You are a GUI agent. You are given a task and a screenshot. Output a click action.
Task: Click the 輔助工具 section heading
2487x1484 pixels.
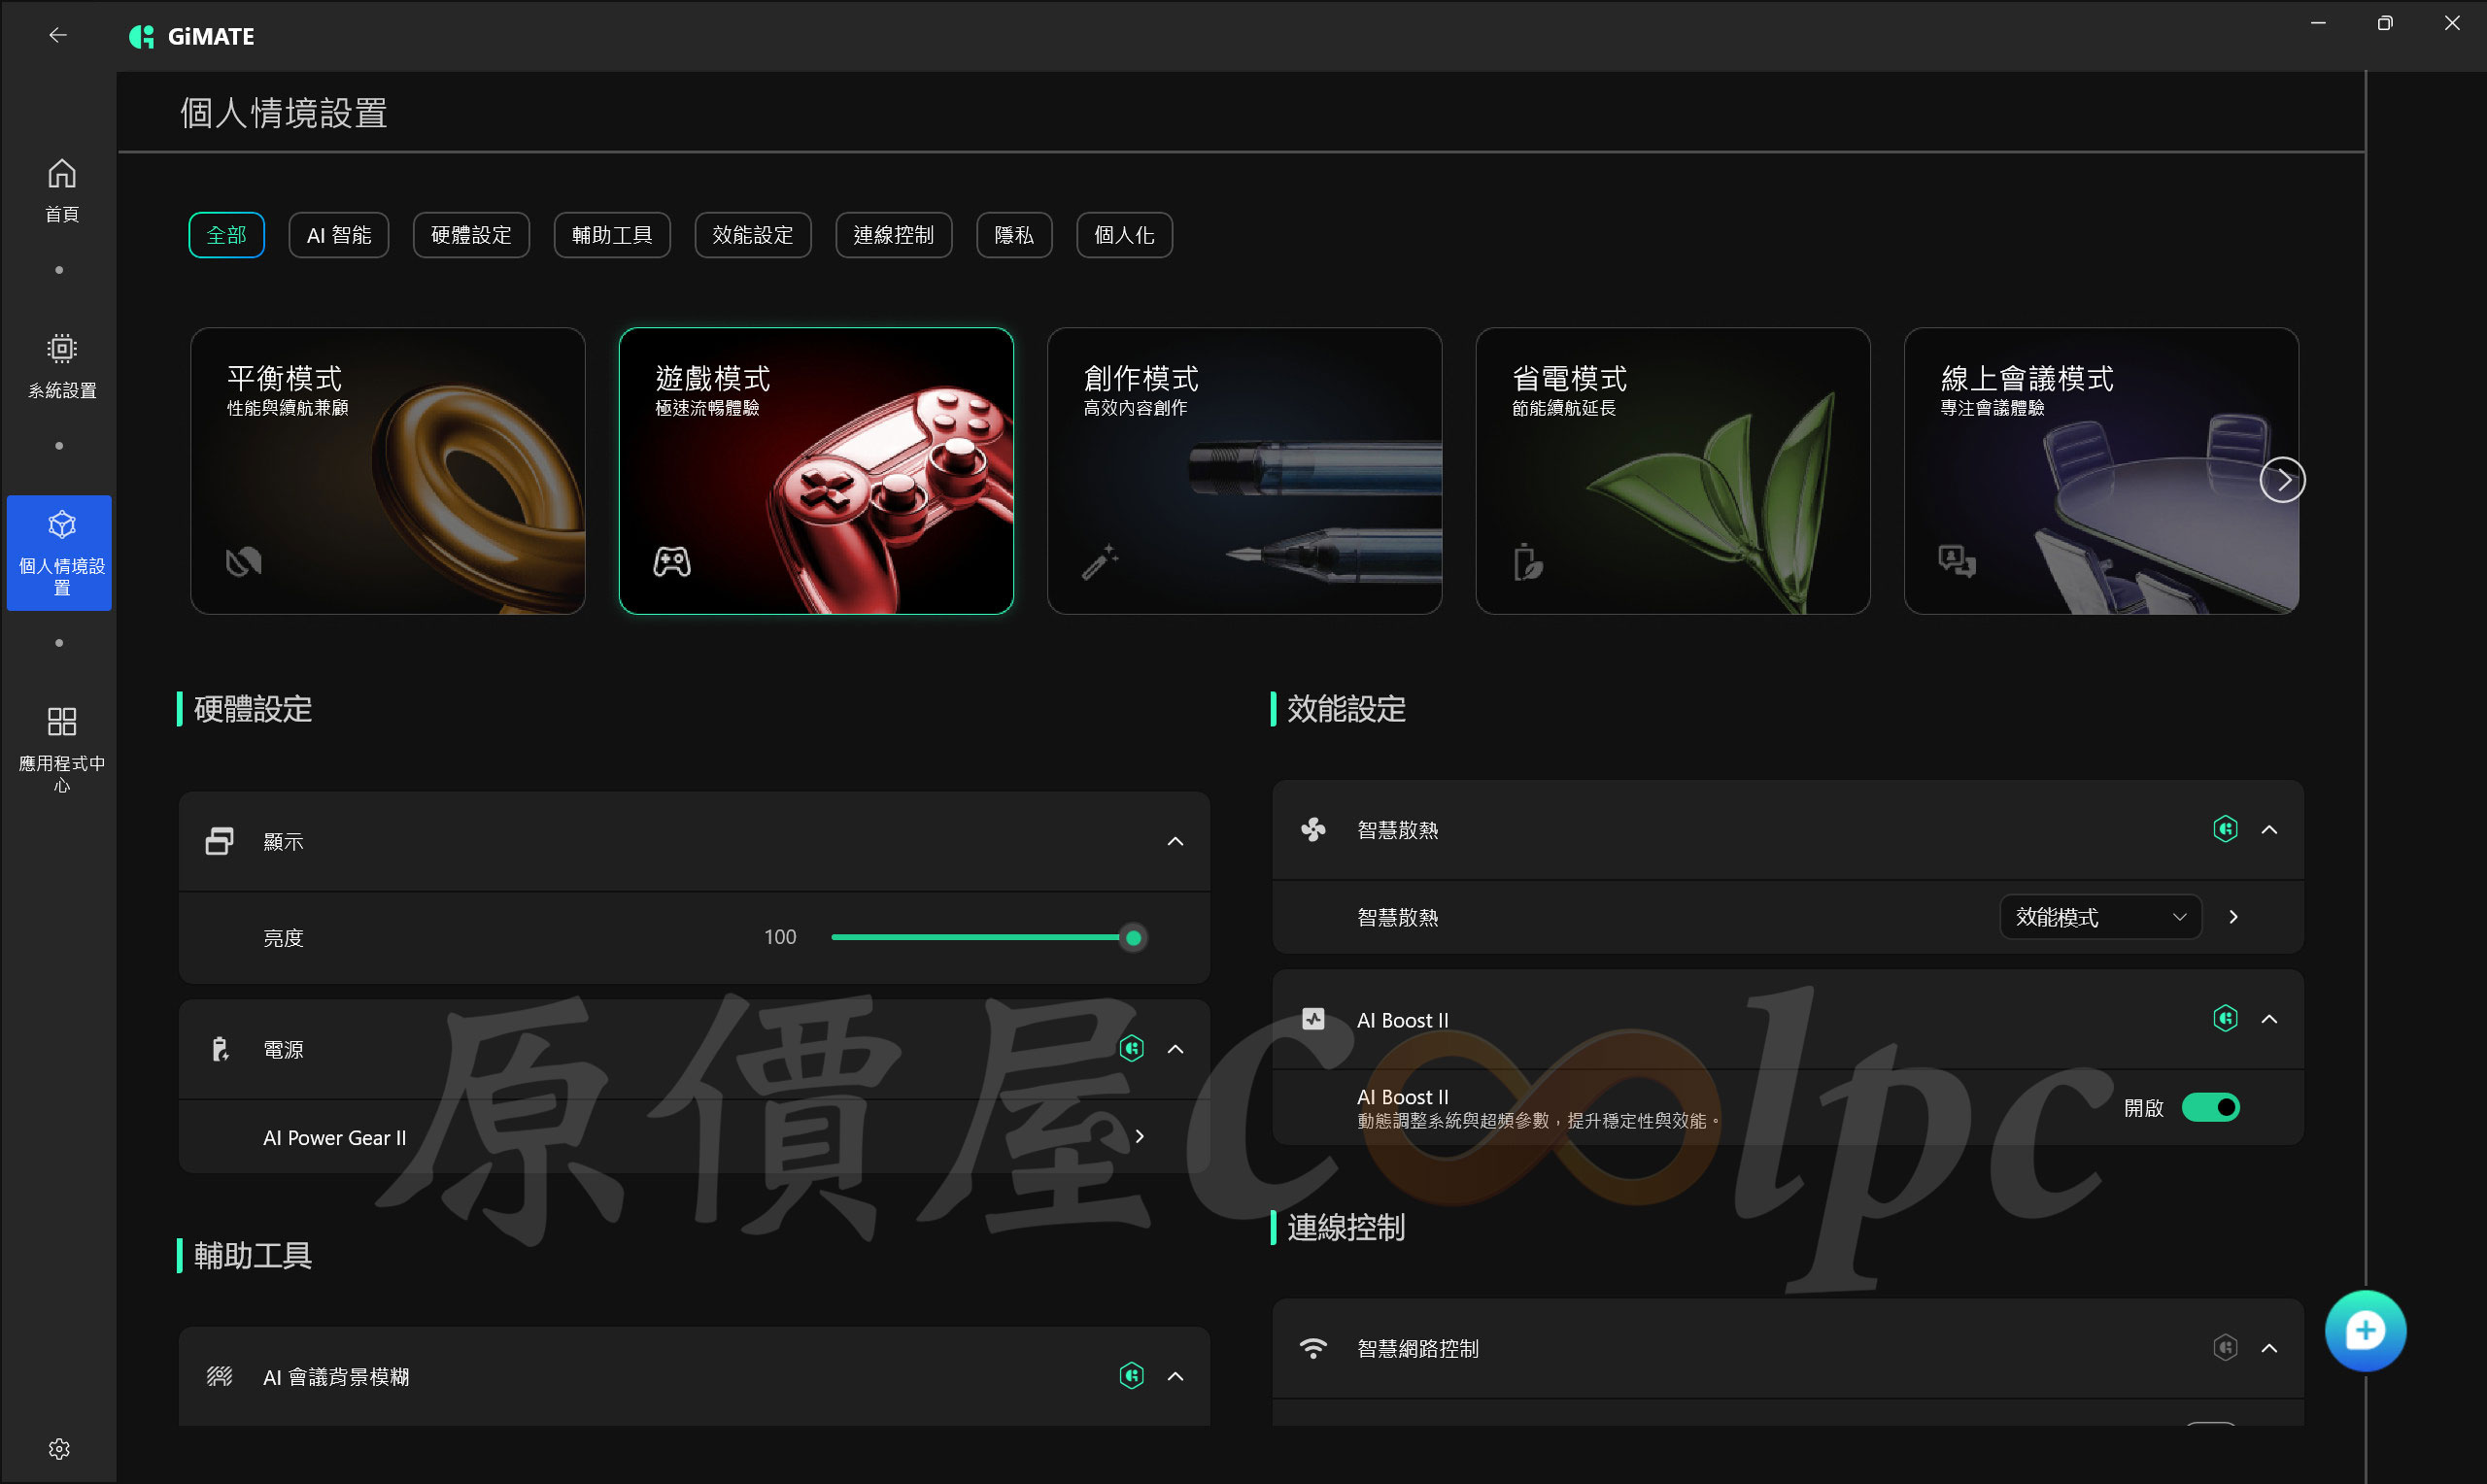[253, 1255]
